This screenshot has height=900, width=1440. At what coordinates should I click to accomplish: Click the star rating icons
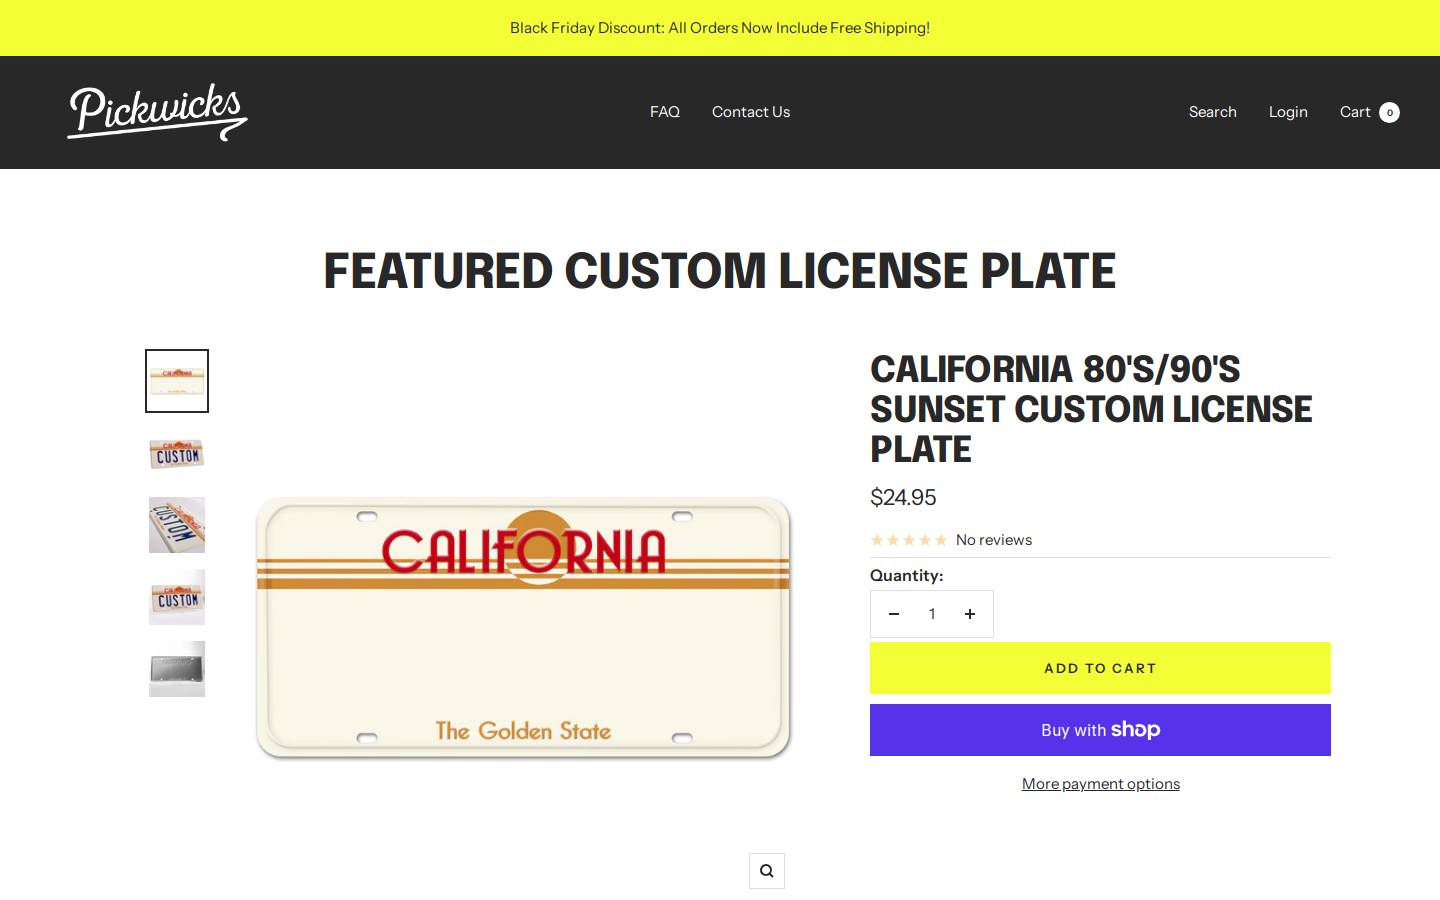pyautogui.click(x=909, y=540)
